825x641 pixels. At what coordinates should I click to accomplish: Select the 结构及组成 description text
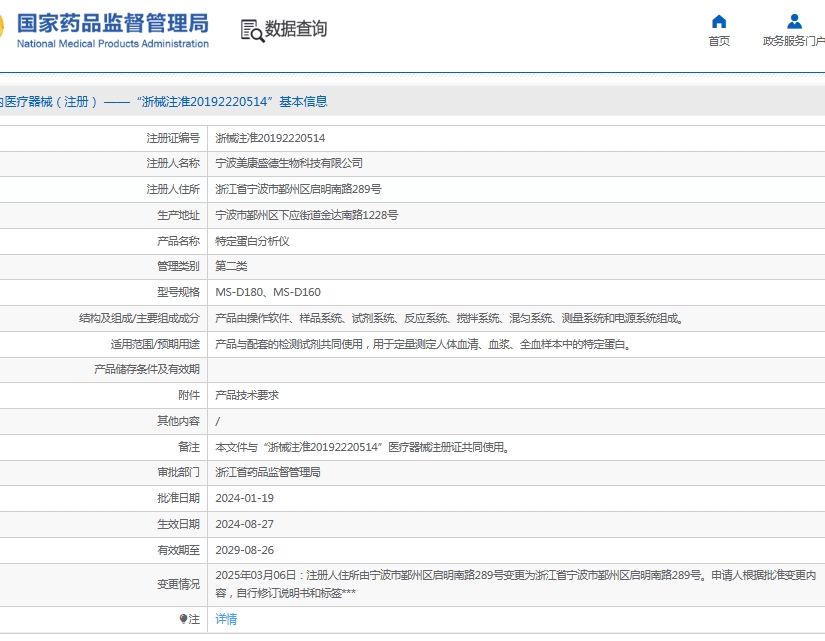click(x=449, y=318)
